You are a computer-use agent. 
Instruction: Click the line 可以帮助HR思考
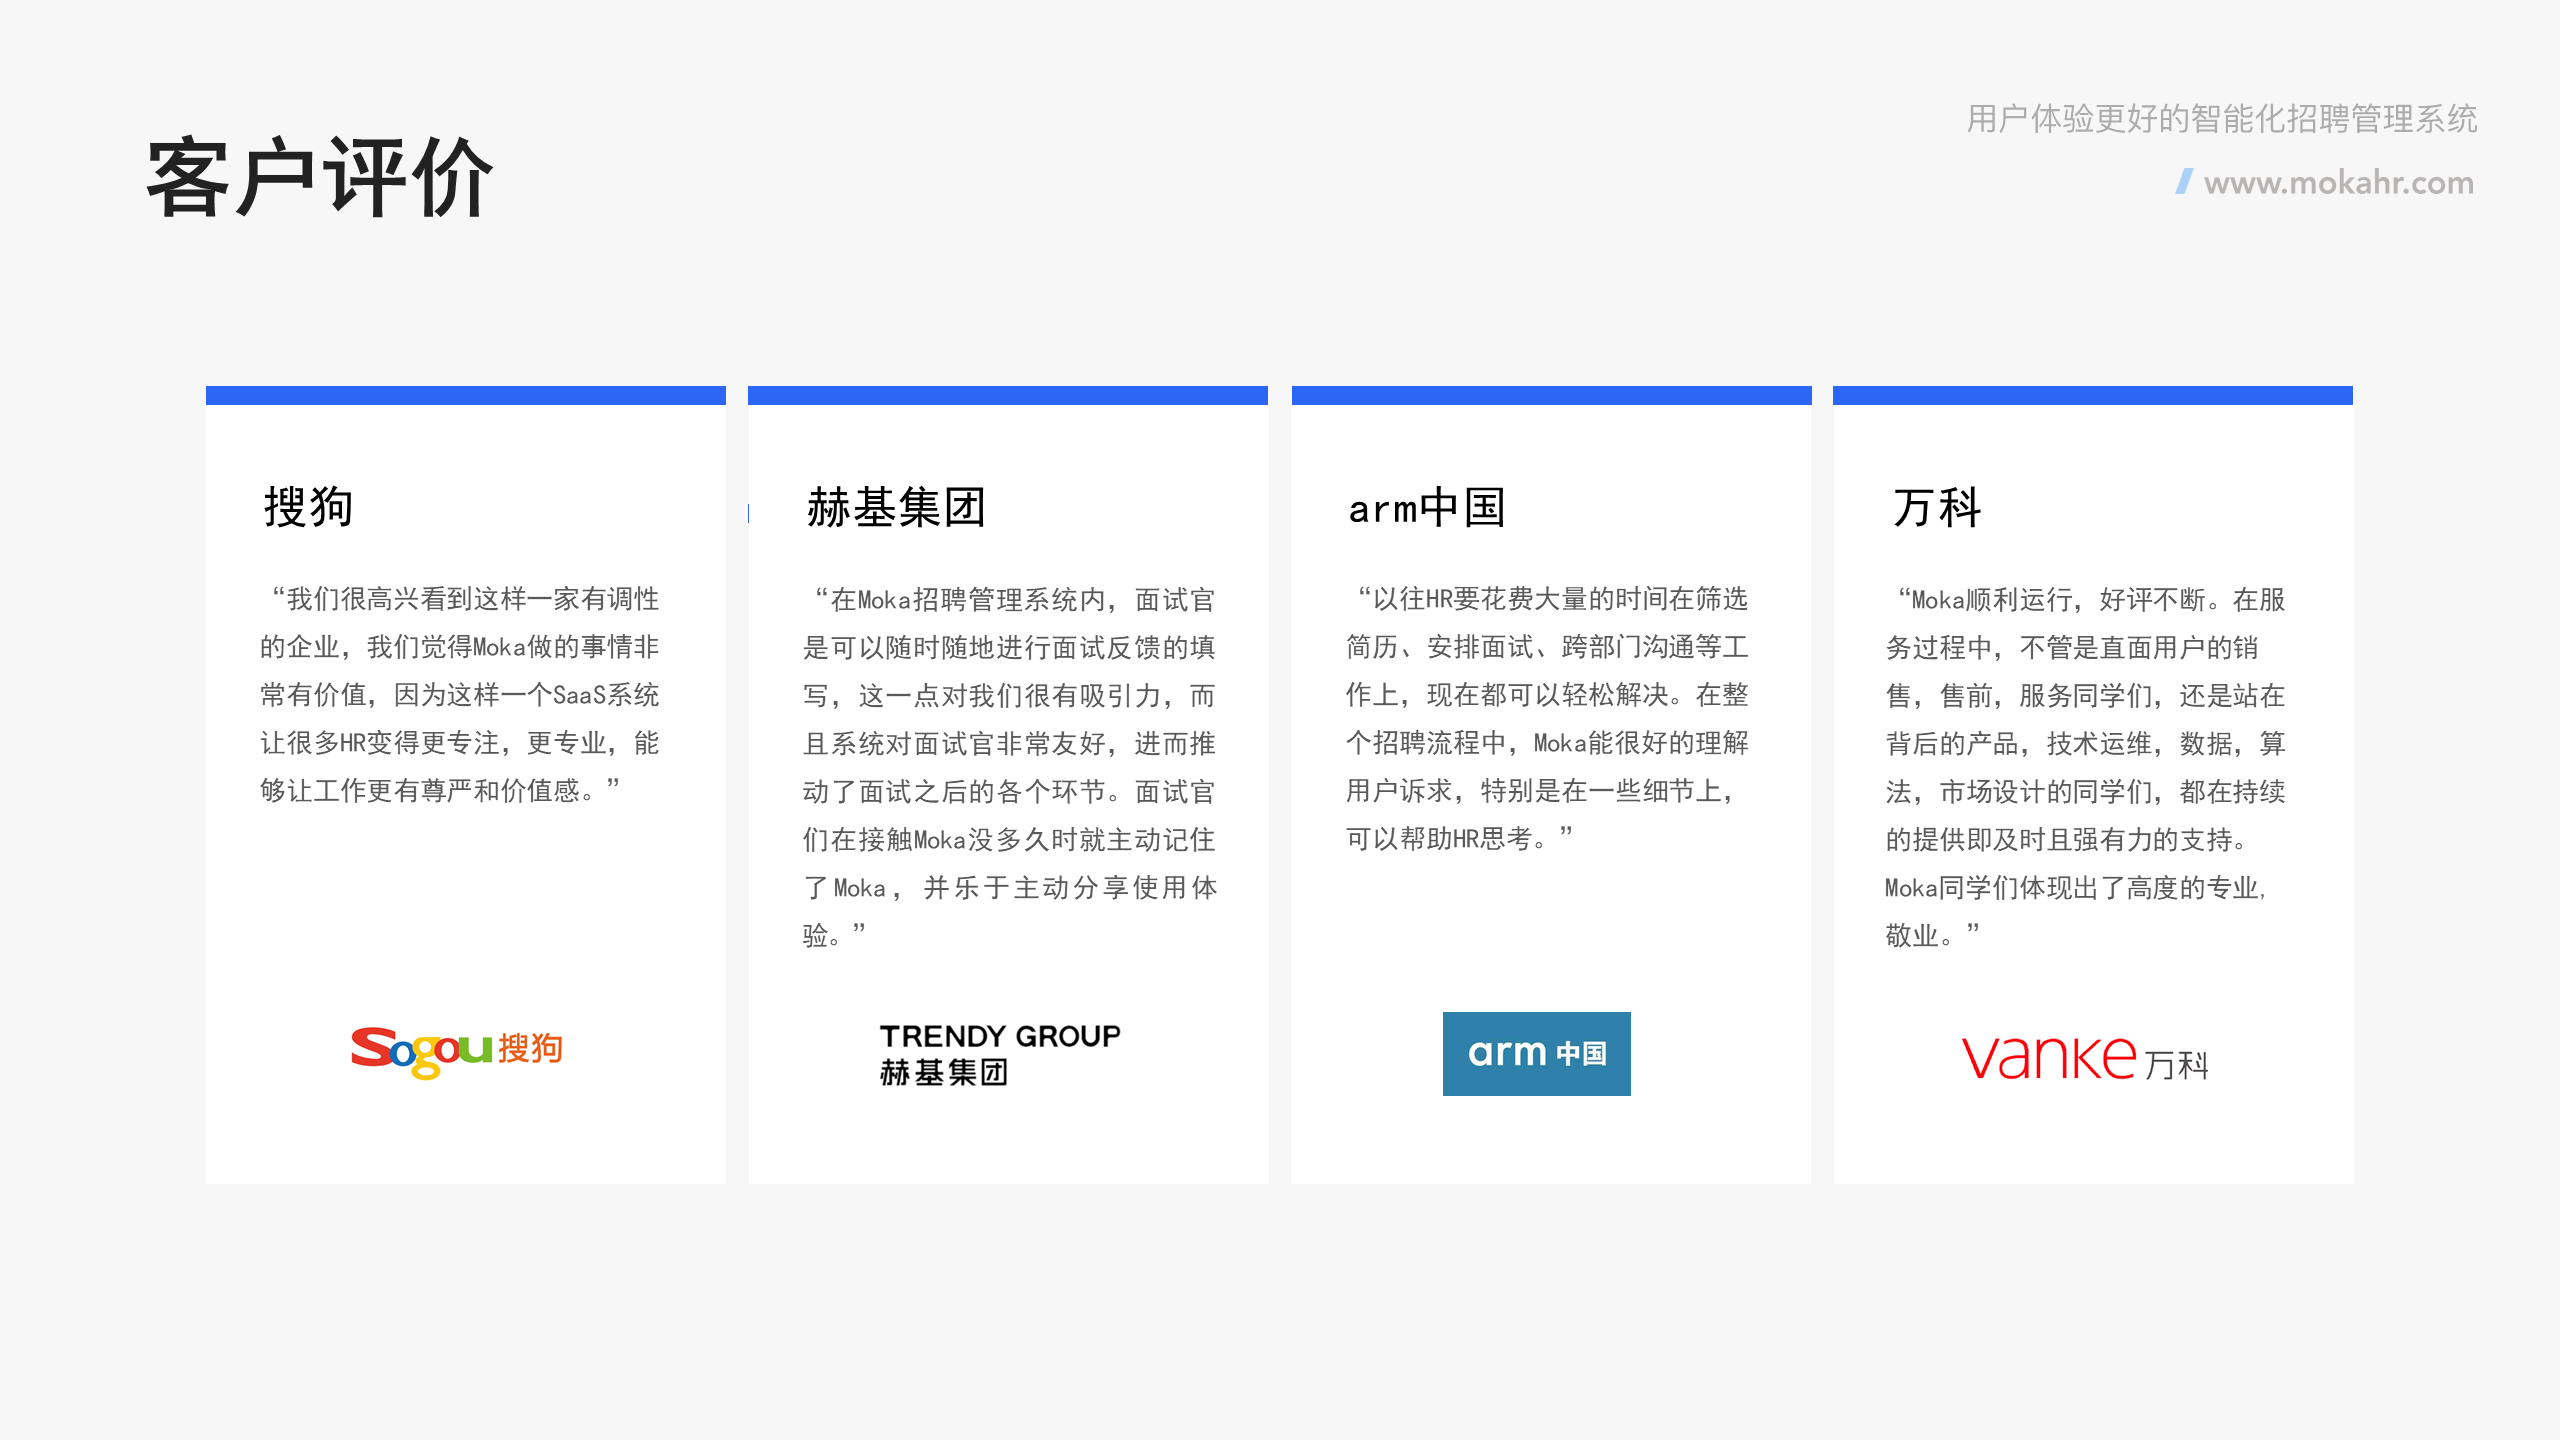(x=1459, y=838)
